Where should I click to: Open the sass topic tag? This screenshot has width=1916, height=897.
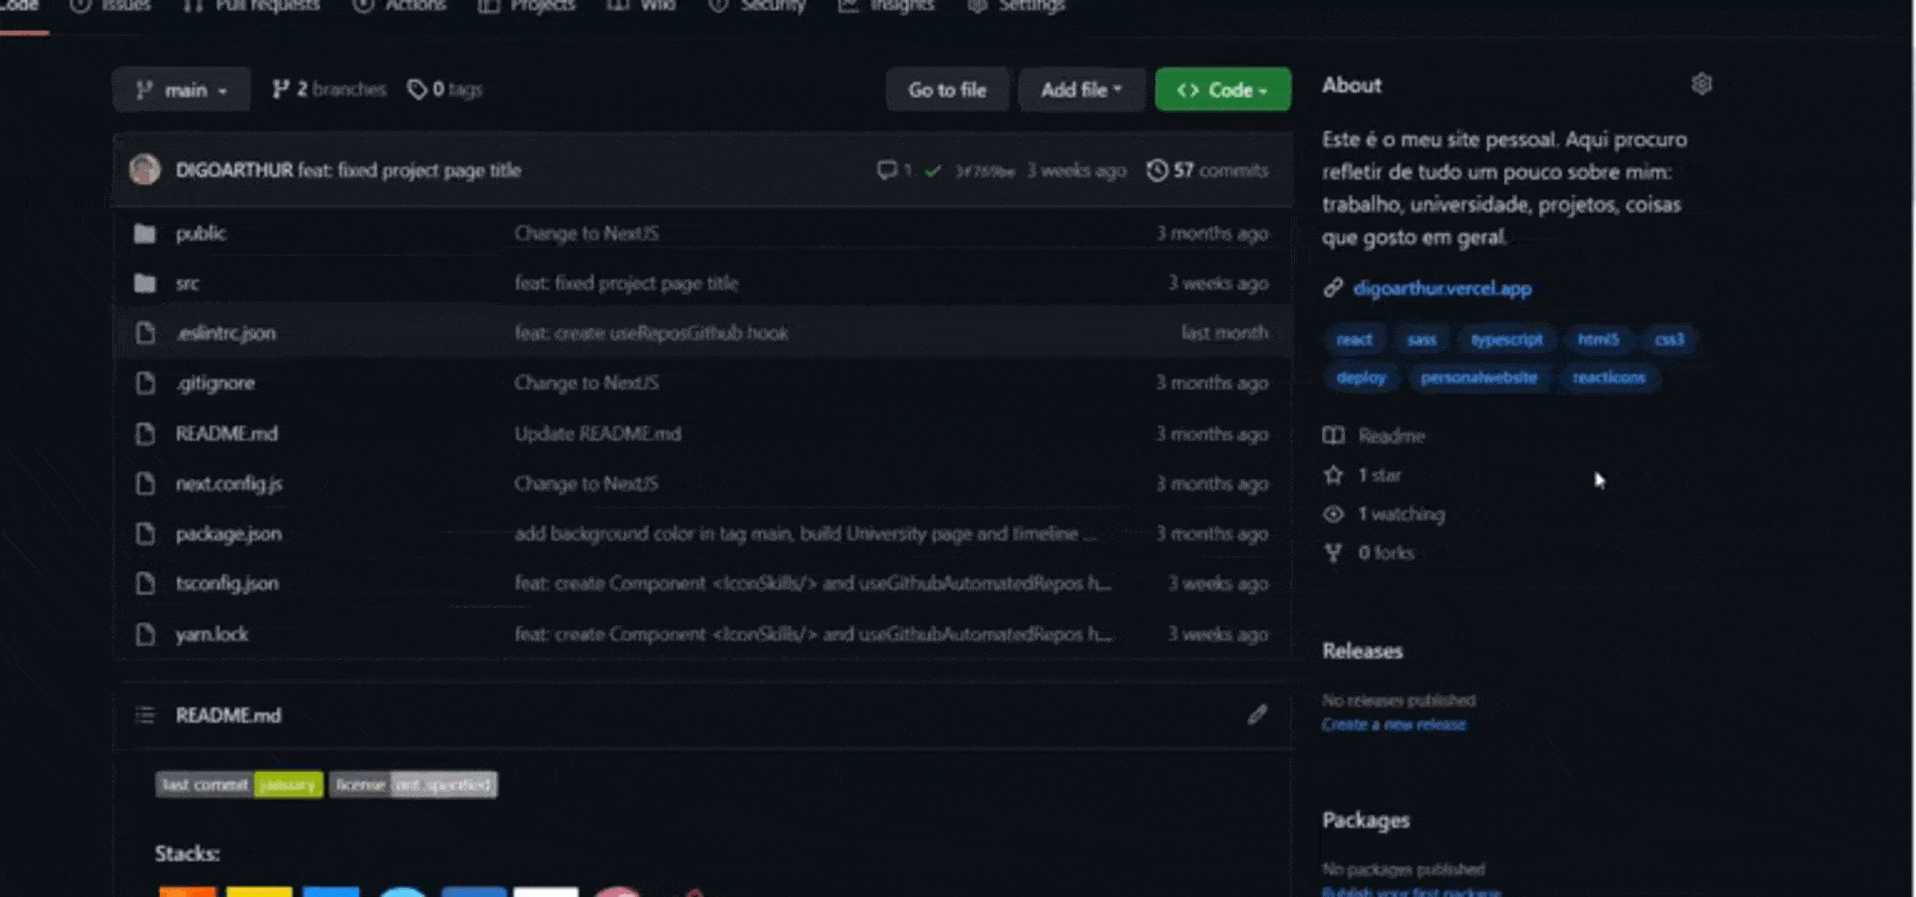pyautogui.click(x=1421, y=339)
